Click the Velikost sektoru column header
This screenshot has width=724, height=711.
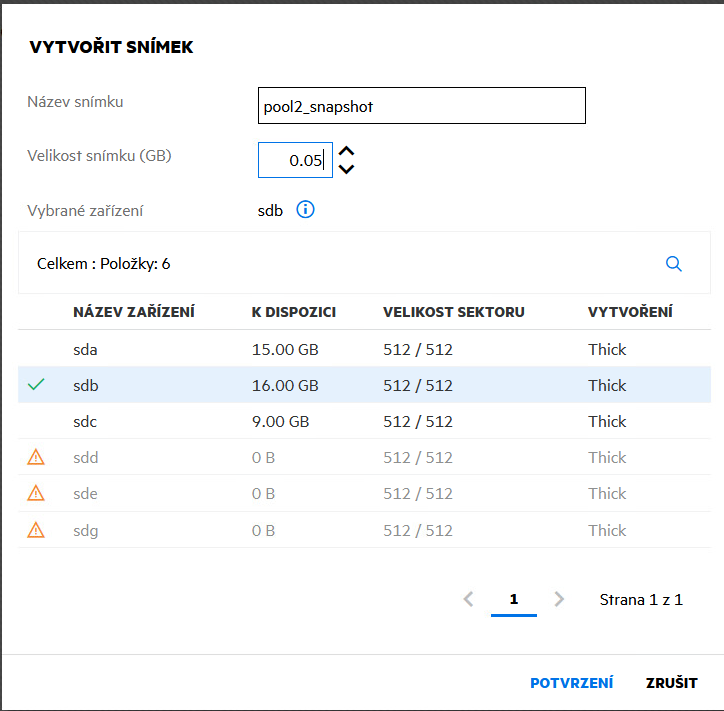pos(453,312)
